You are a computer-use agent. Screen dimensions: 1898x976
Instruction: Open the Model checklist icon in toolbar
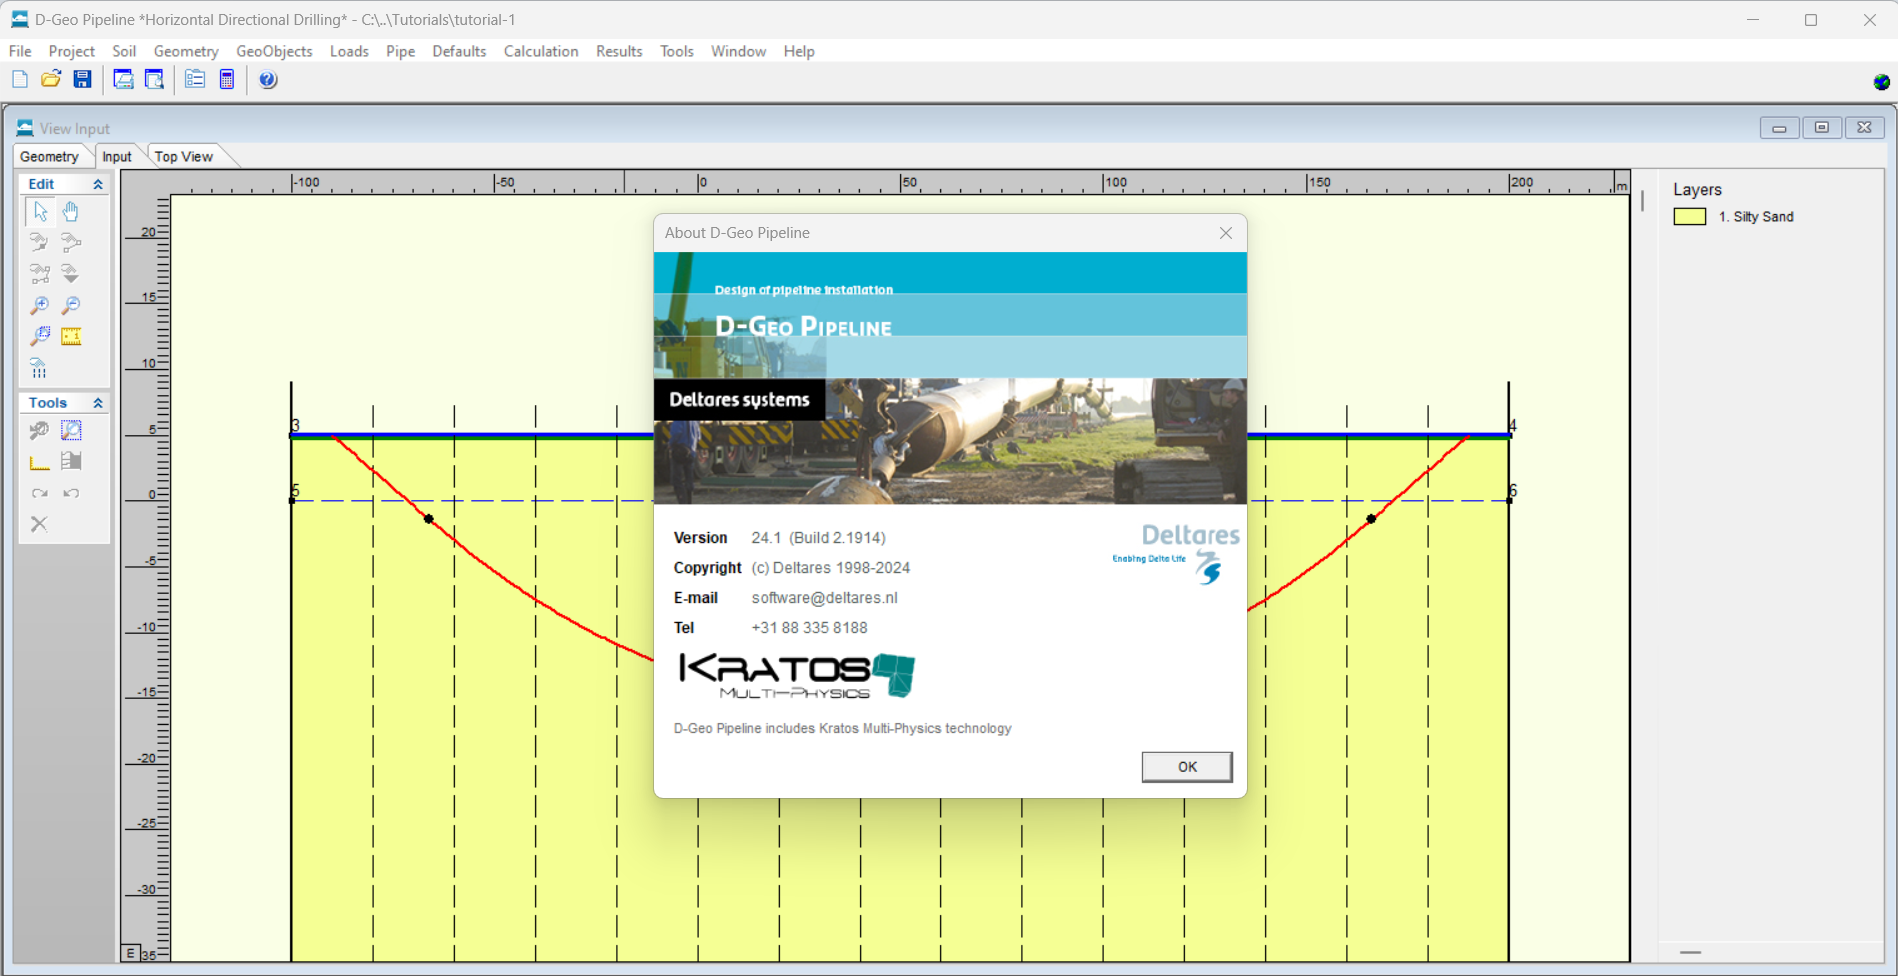tap(195, 80)
